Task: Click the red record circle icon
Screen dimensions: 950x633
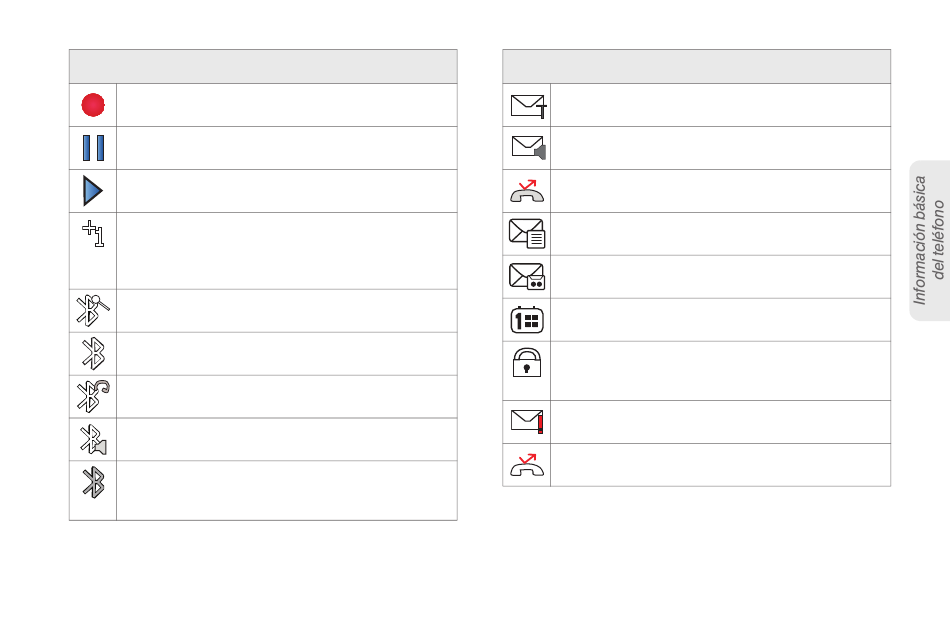Action: coord(93,105)
